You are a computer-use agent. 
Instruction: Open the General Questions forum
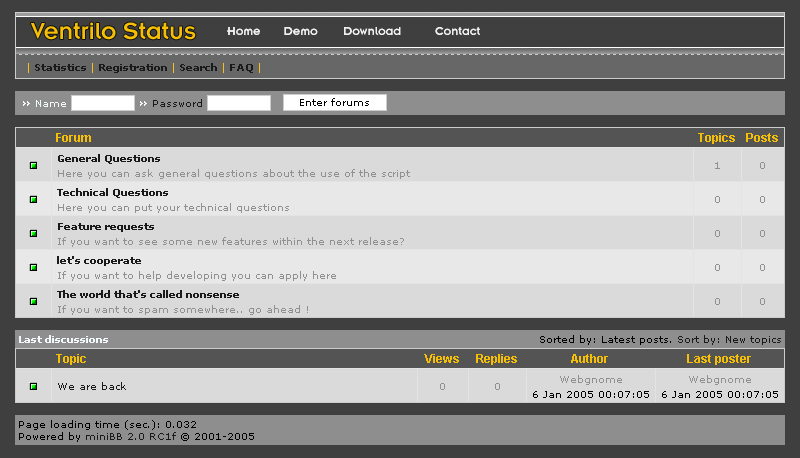[x=109, y=159]
